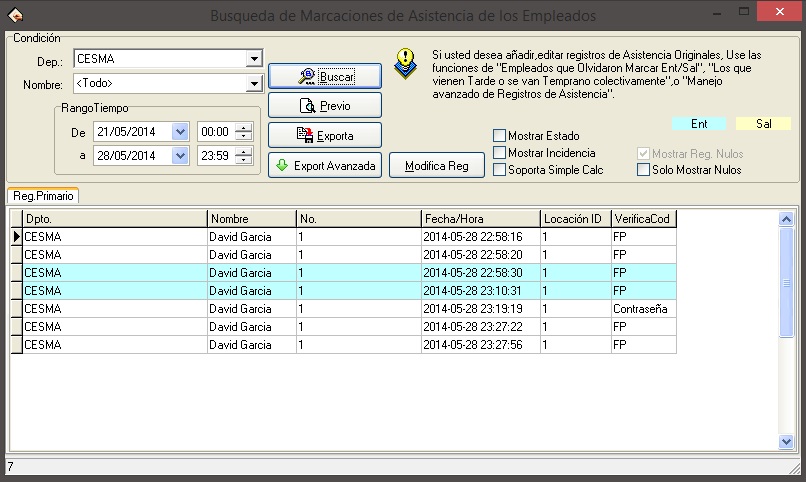Click the Dpto. column header

pos(115,219)
